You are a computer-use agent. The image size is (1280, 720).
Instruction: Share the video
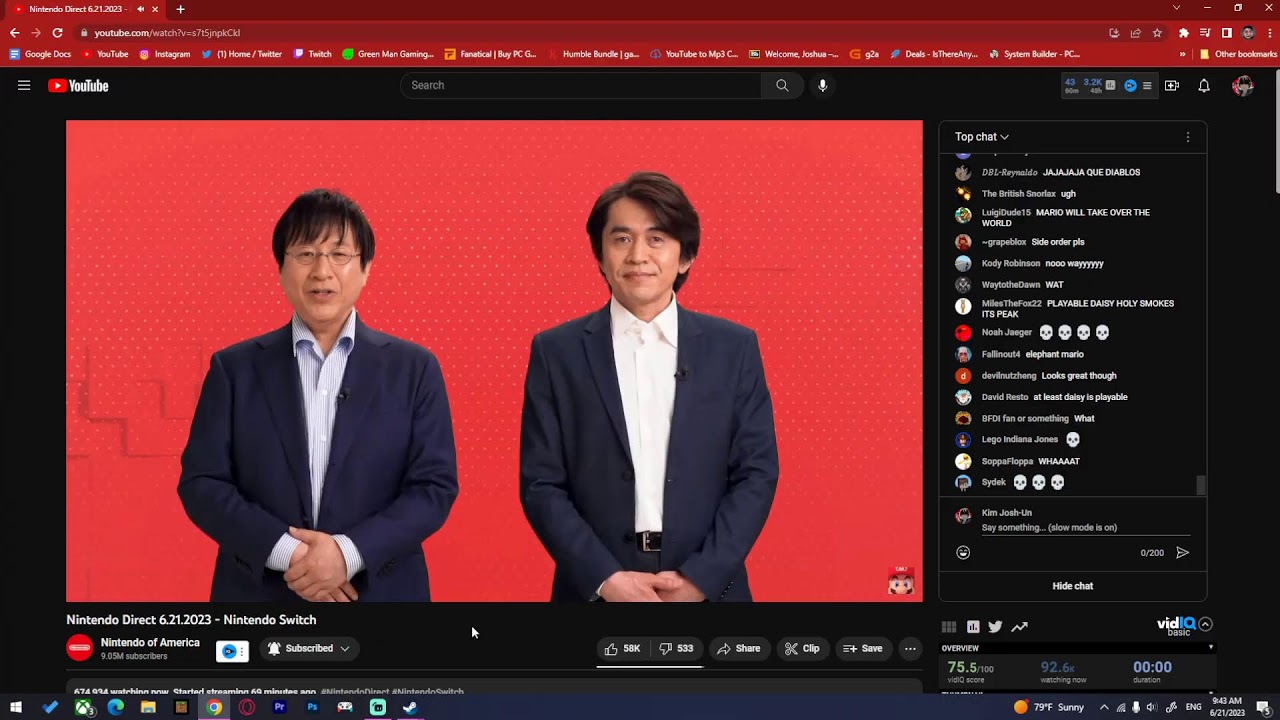(x=739, y=649)
